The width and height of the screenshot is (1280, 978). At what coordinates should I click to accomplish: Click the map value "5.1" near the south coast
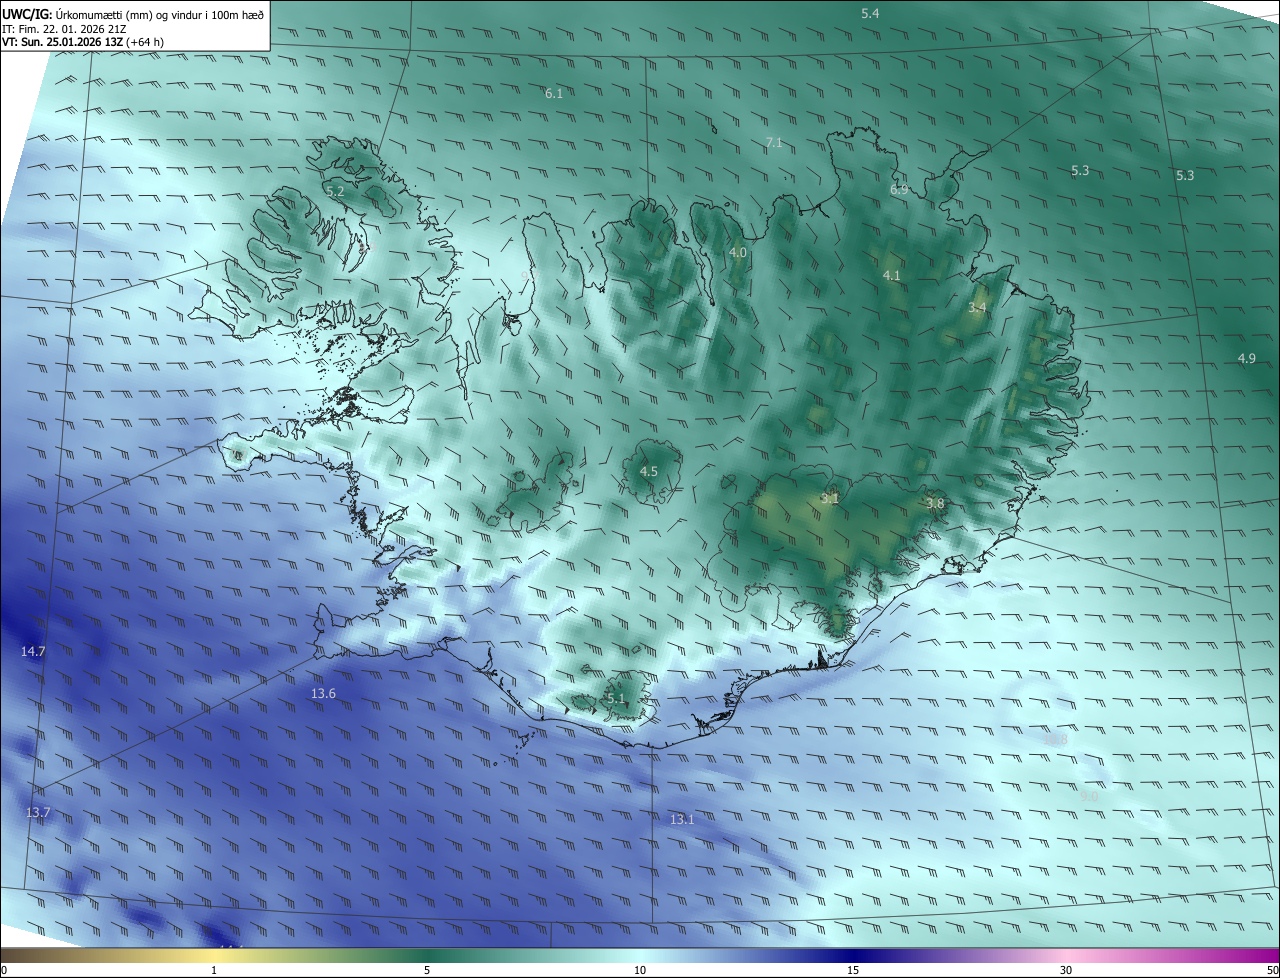coord(615,698)
